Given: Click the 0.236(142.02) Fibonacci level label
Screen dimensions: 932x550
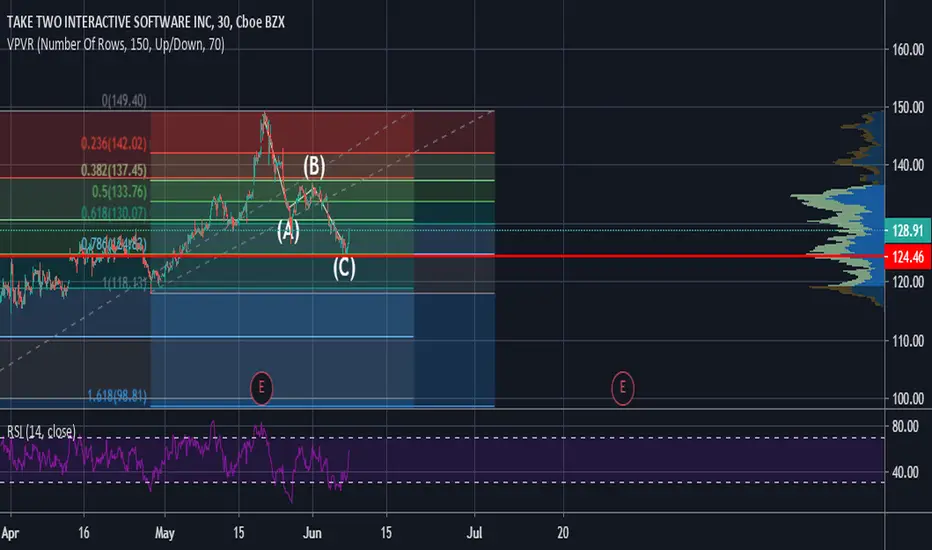Looking at the screenshot, I should click(114, 143).
